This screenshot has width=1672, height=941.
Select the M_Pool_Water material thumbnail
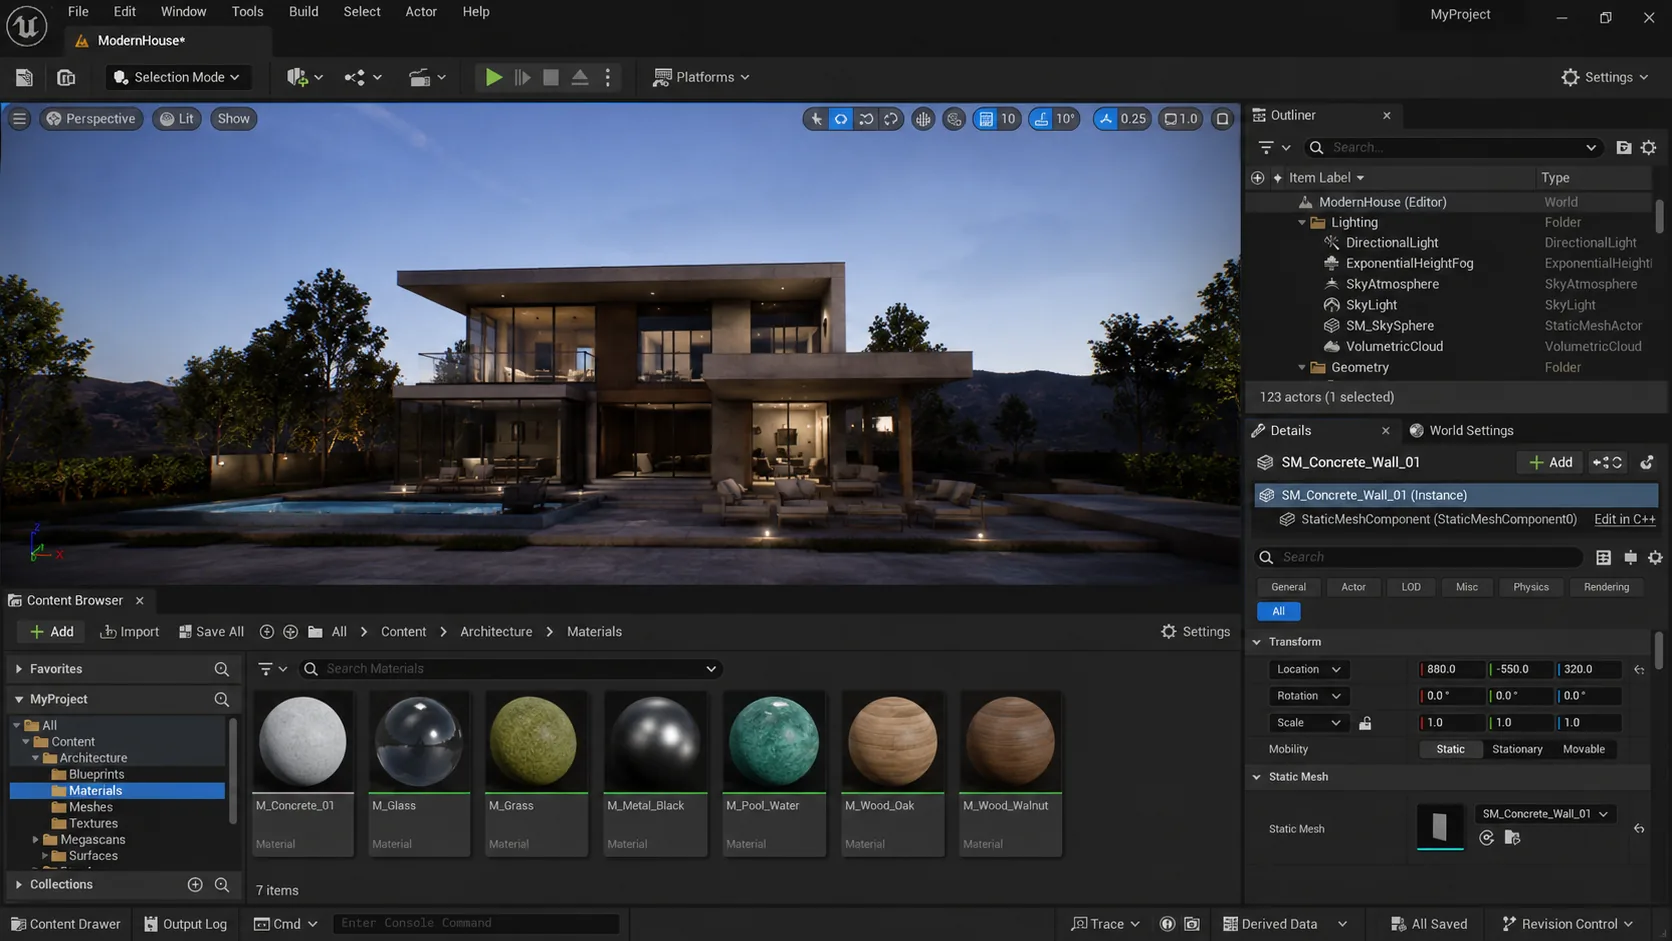tap(773, 741)
